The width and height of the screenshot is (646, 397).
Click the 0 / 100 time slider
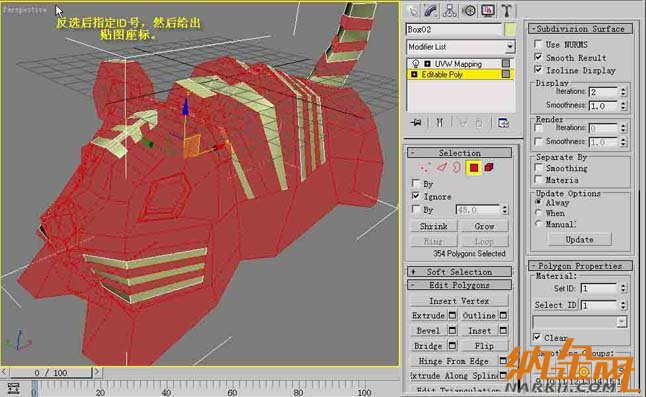click(x=51, y=372)
